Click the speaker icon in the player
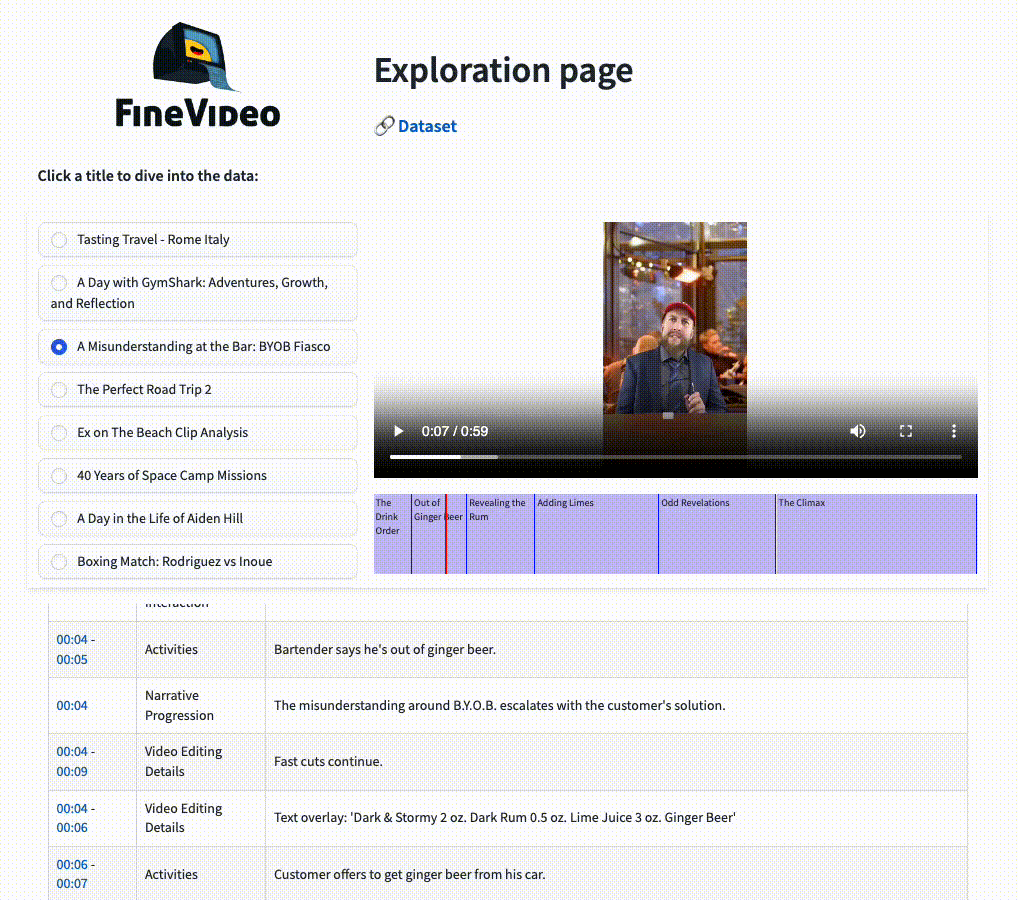Viewport: 1018px width, 900px height. point(858,430)
